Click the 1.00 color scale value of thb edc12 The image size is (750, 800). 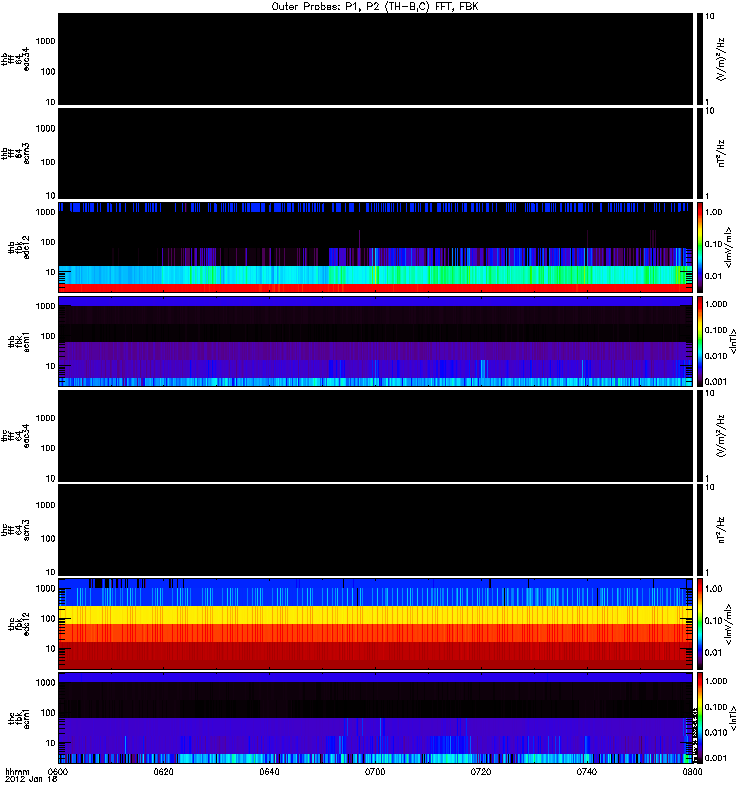pos(713,212)
